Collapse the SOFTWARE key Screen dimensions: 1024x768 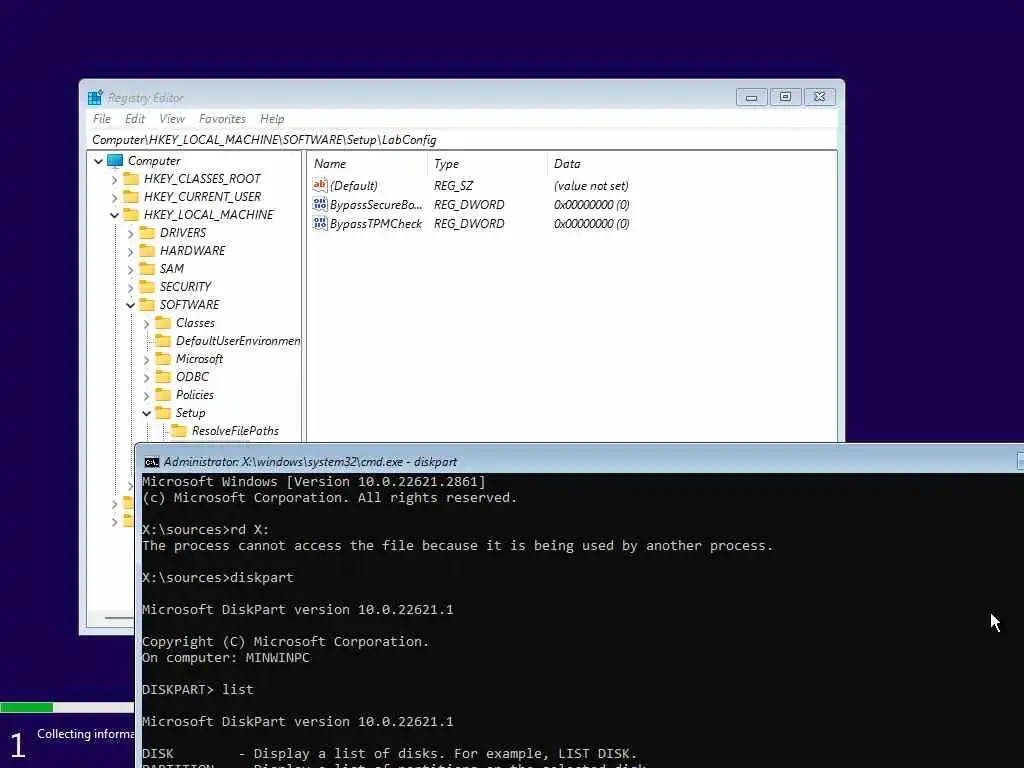[x=130, y=305]
